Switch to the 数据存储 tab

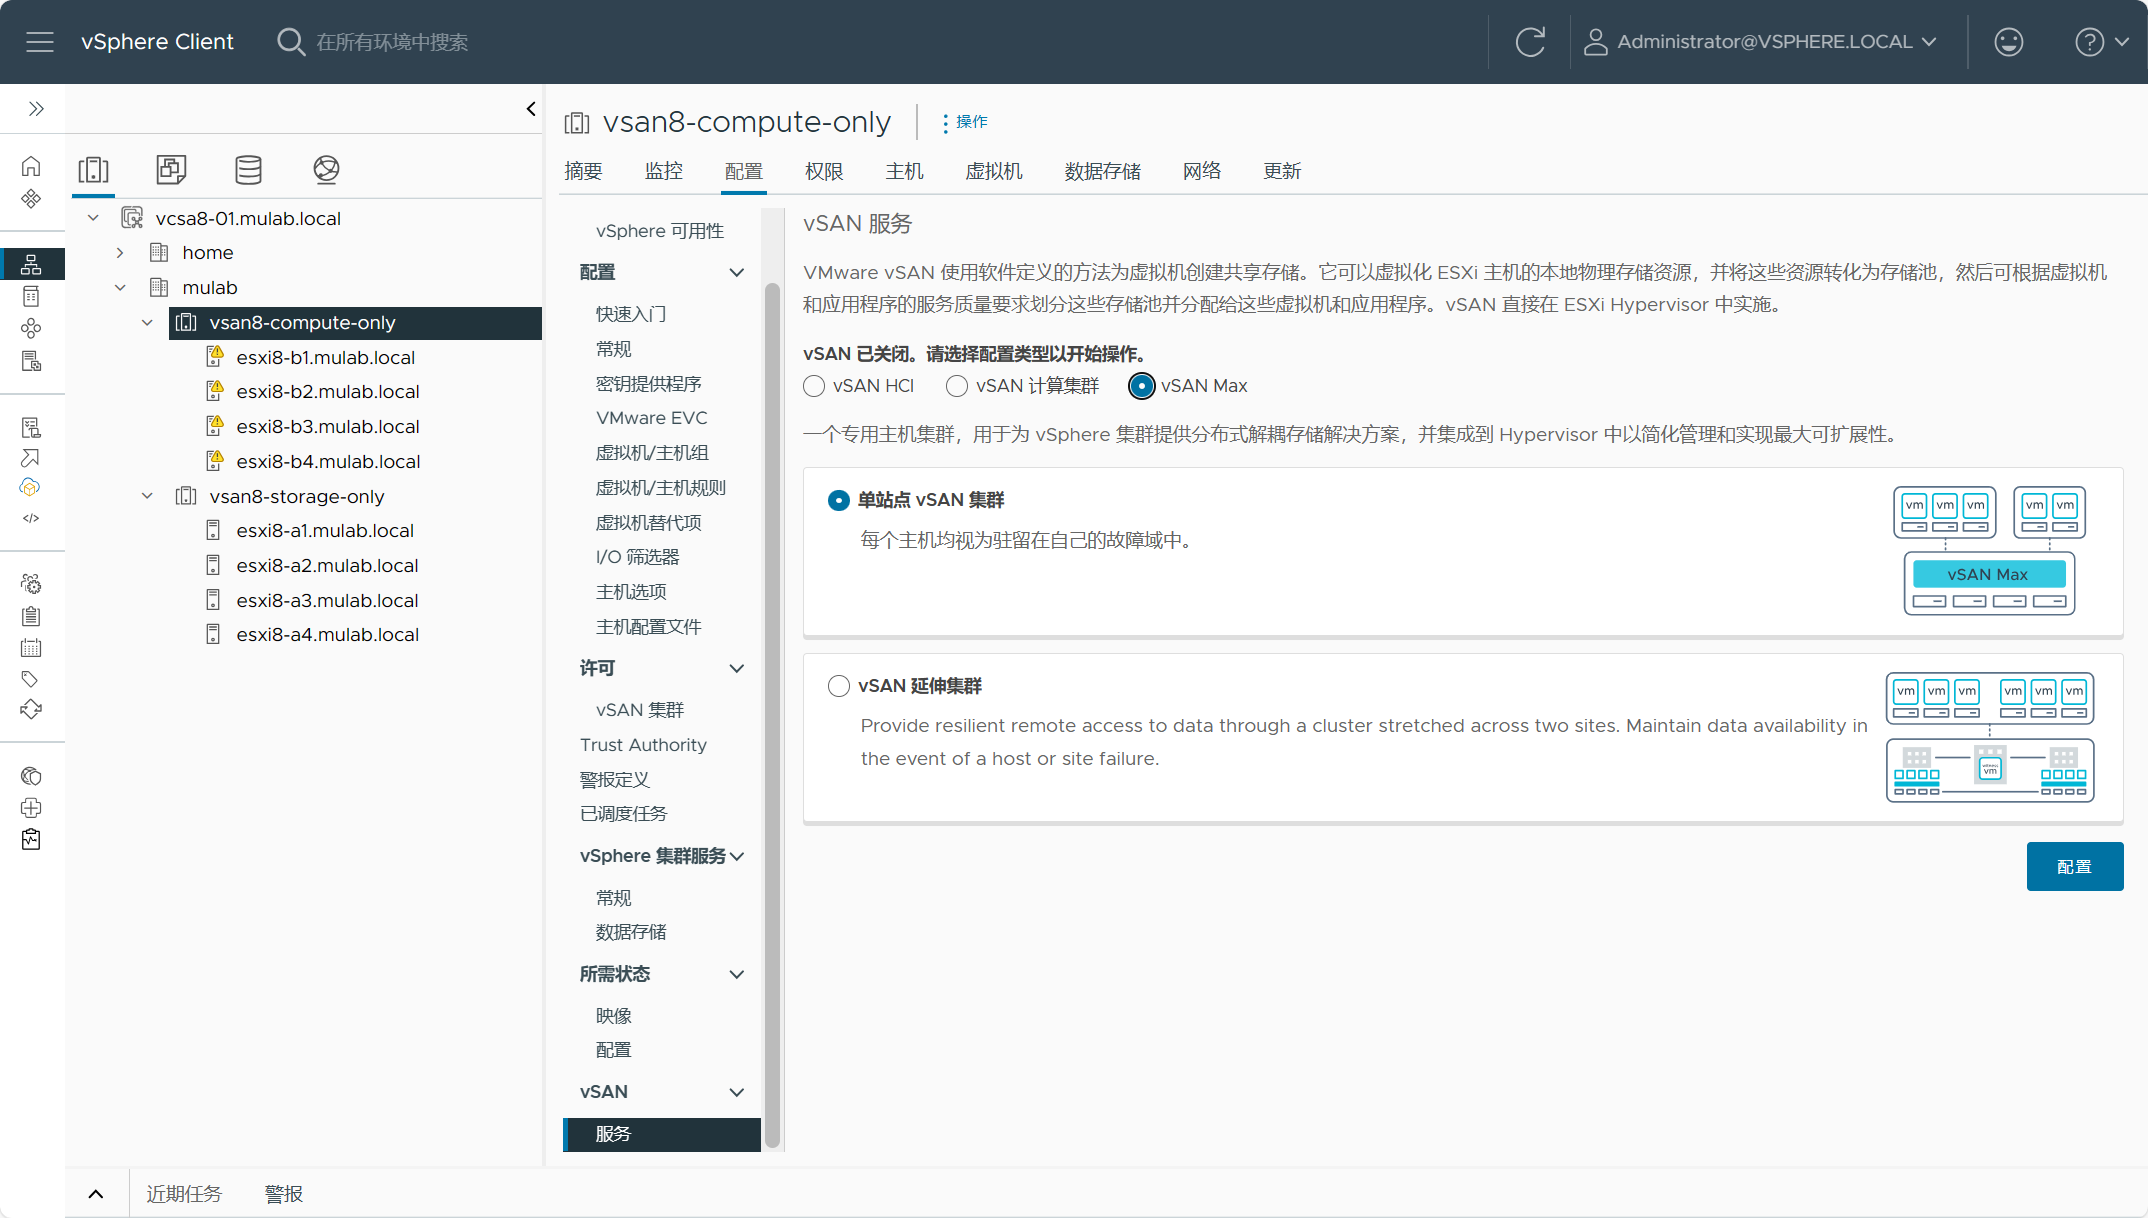coord(1102,171)
